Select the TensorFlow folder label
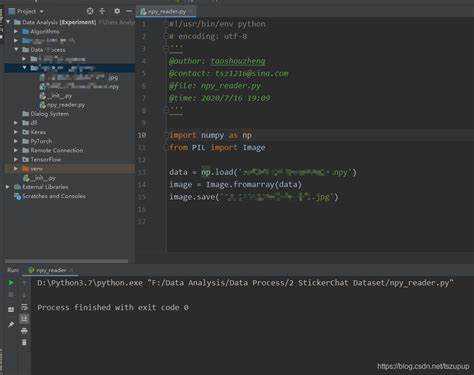 46,159
